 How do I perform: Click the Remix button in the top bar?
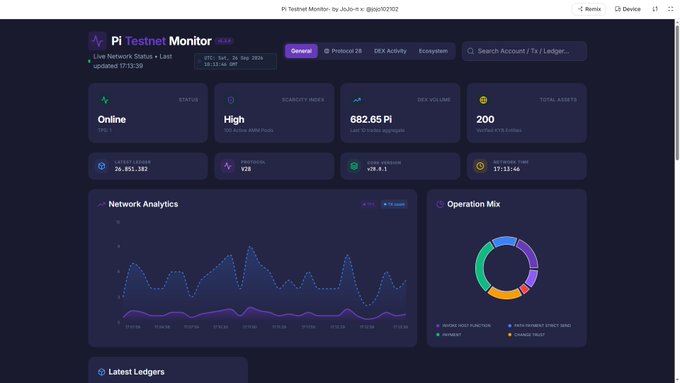(589, 9)
